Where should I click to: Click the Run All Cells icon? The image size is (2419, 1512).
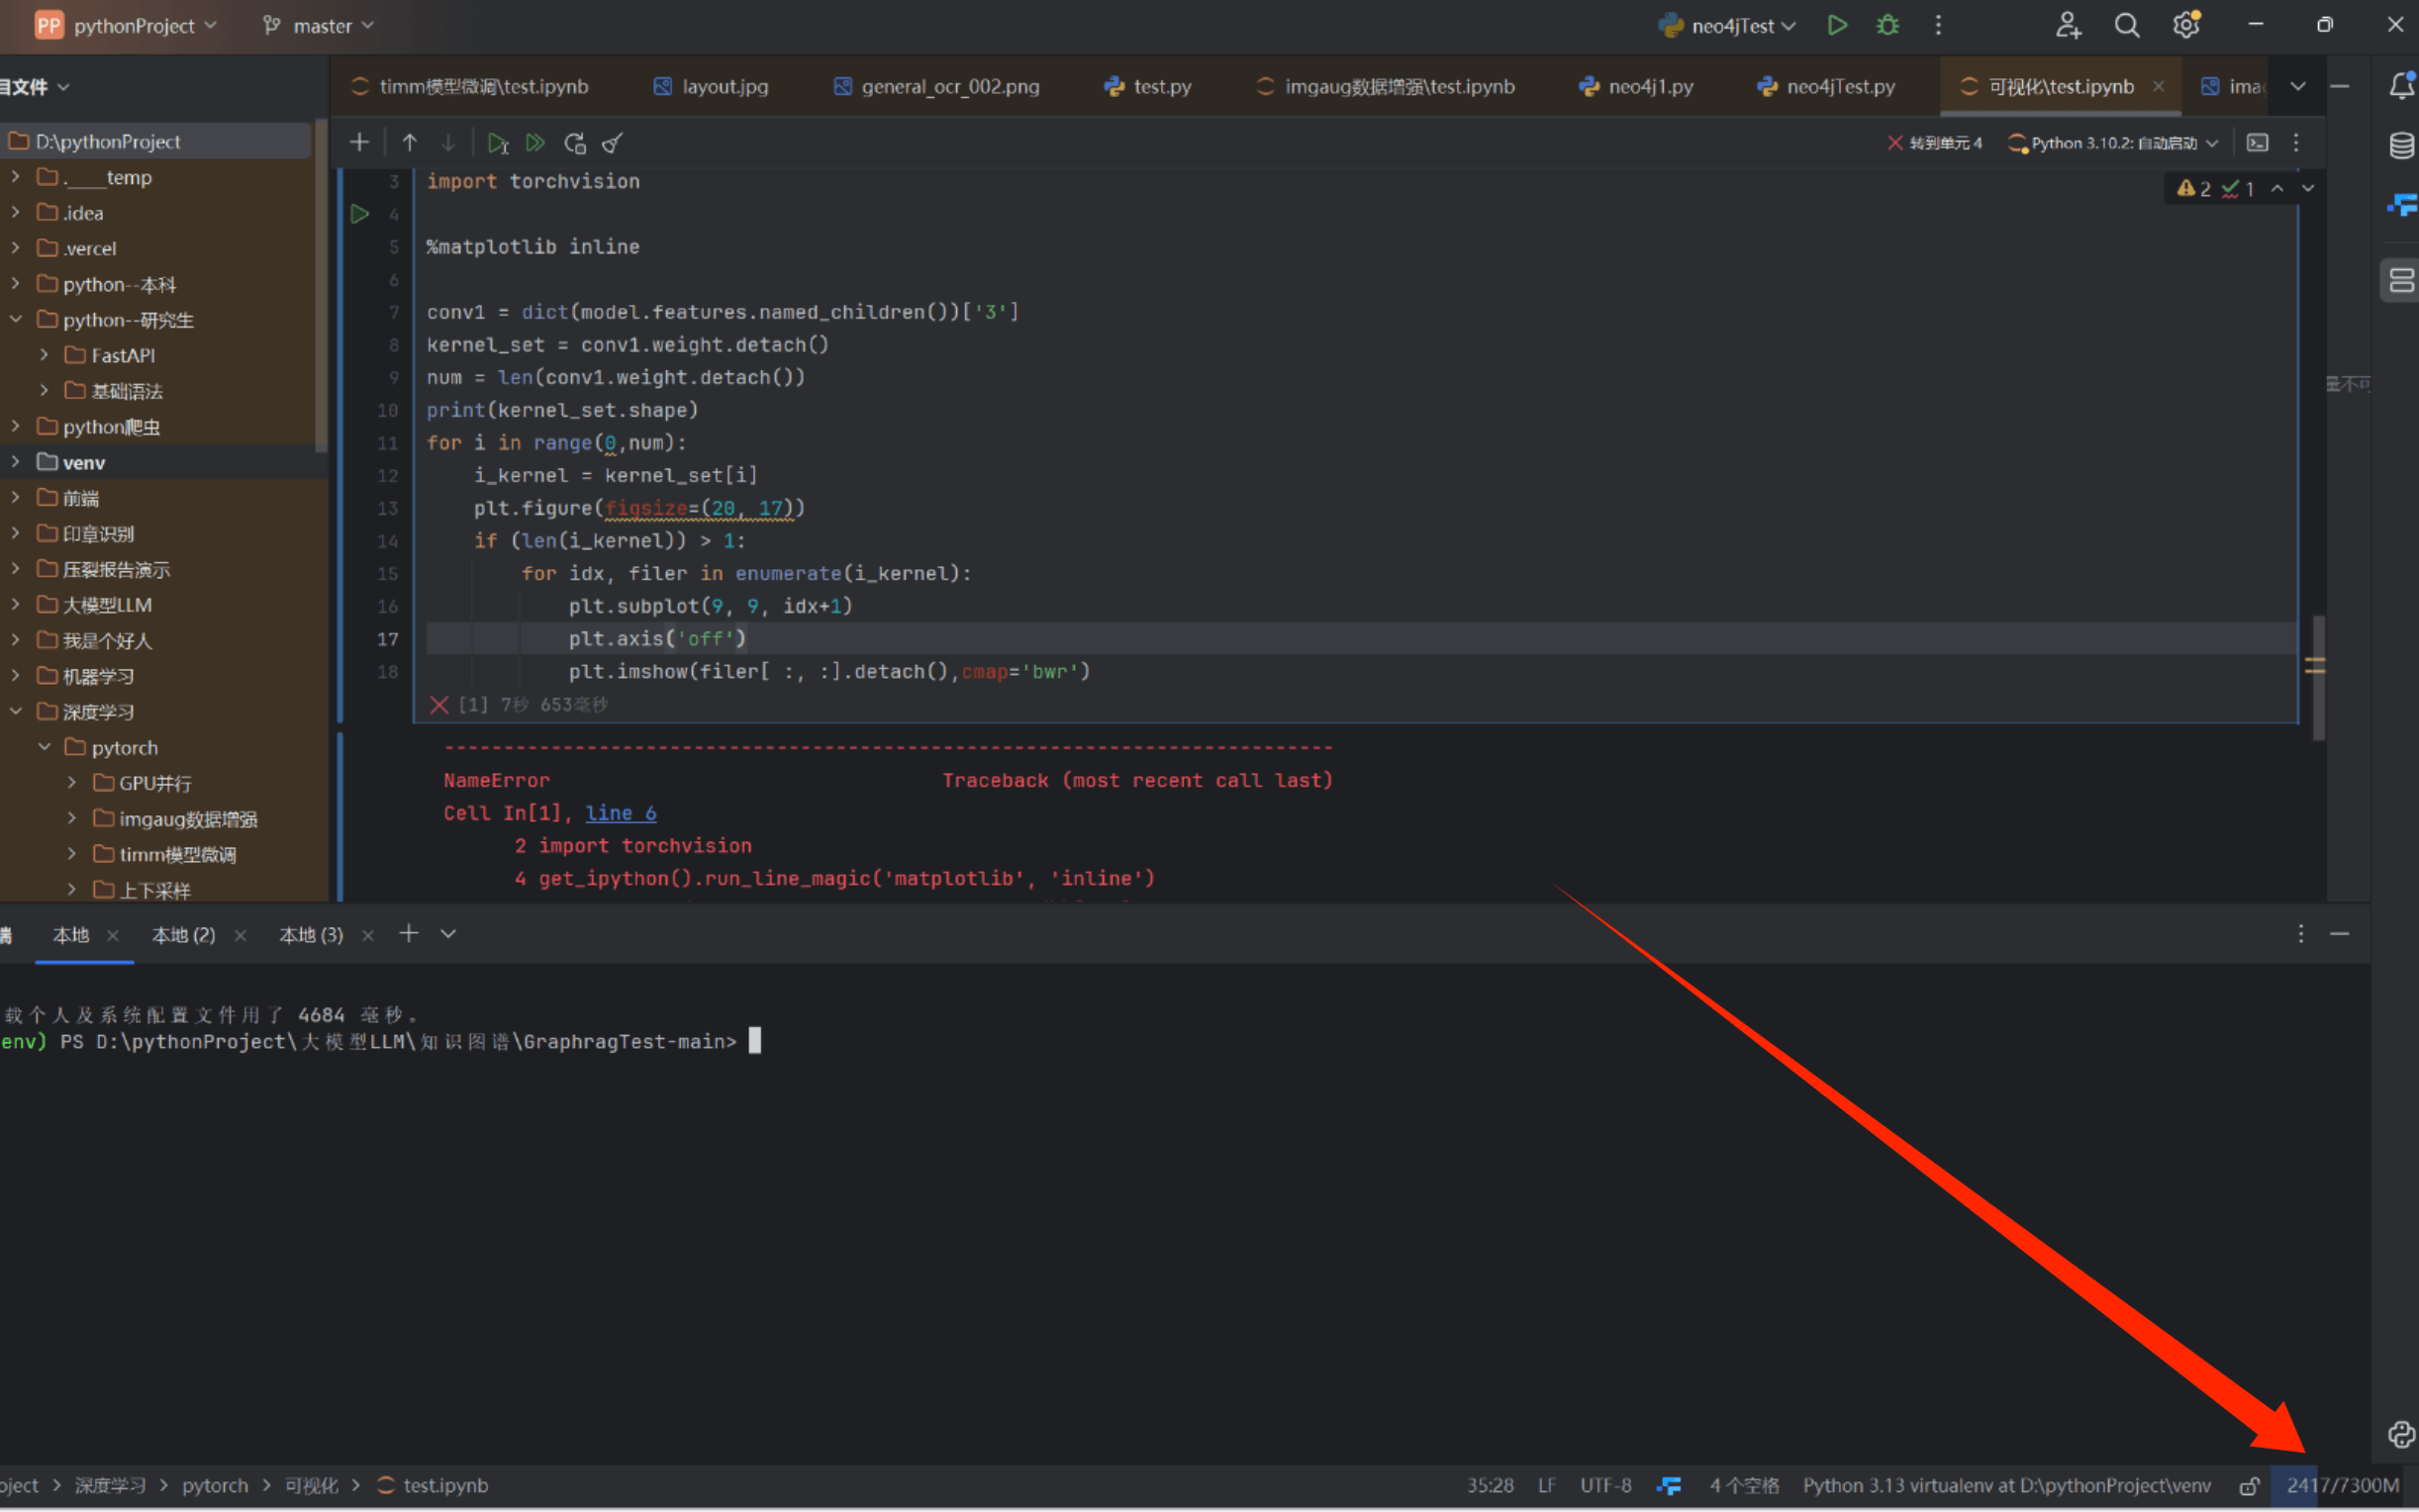535,143
